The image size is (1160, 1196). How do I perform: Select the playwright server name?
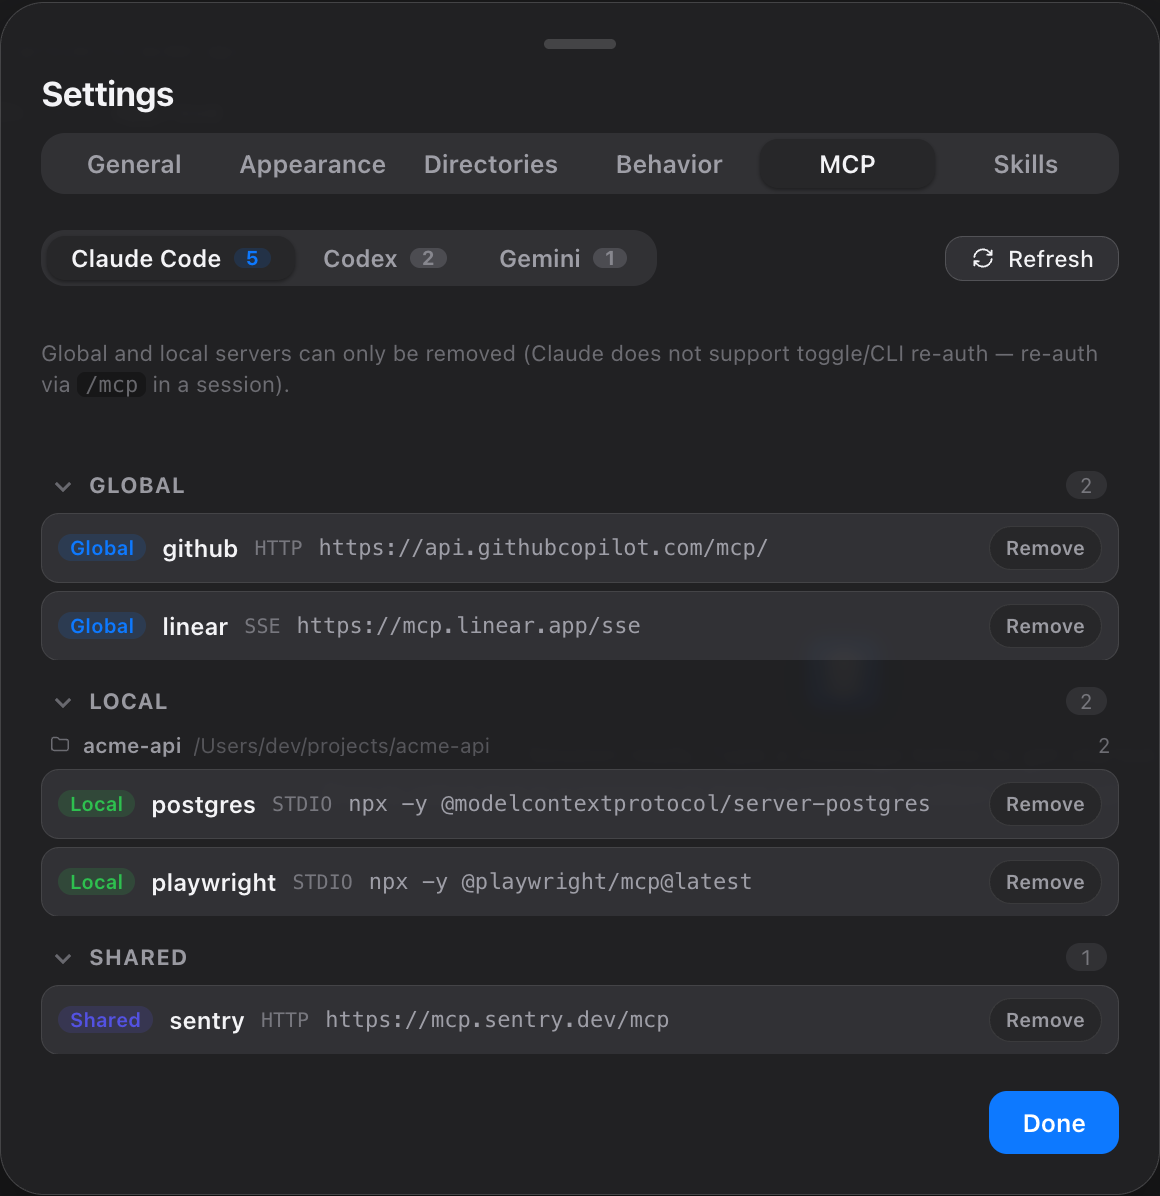[214, 883]
